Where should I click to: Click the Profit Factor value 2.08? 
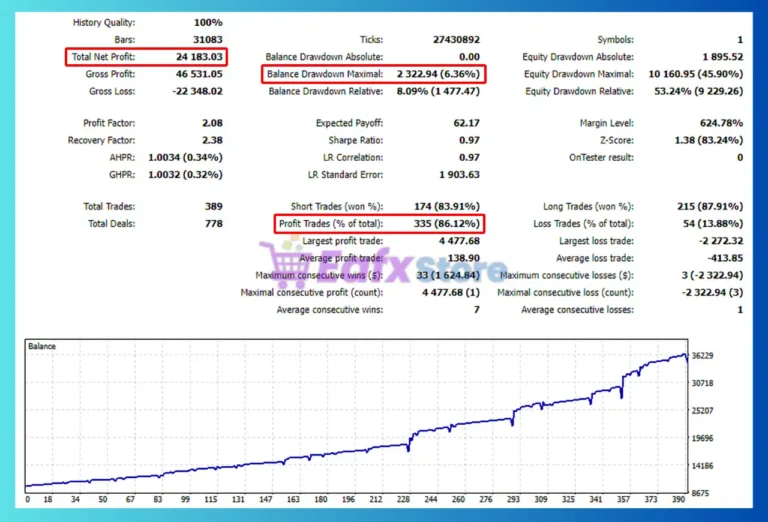(213, 123)
